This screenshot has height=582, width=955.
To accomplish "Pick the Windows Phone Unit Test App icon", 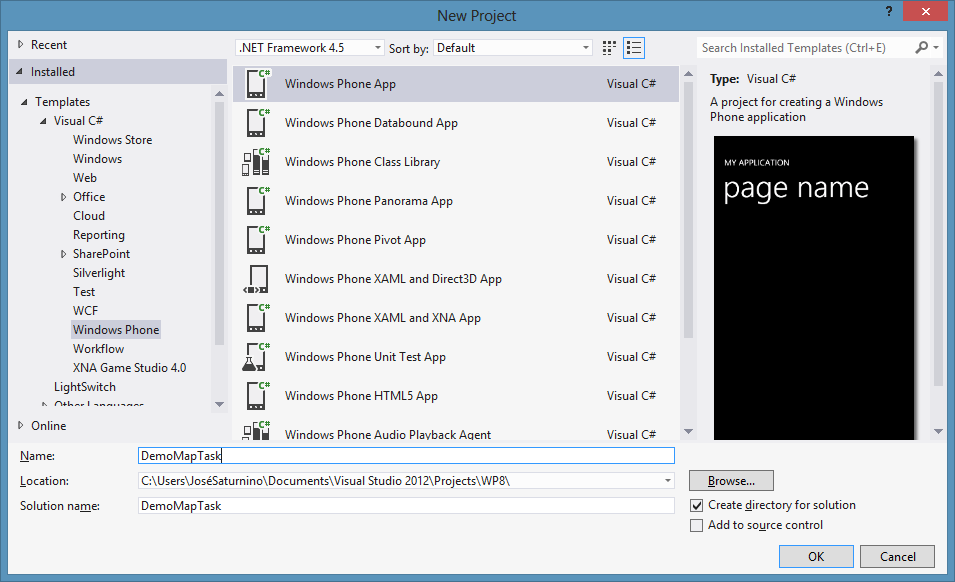I will click(257, 357).
